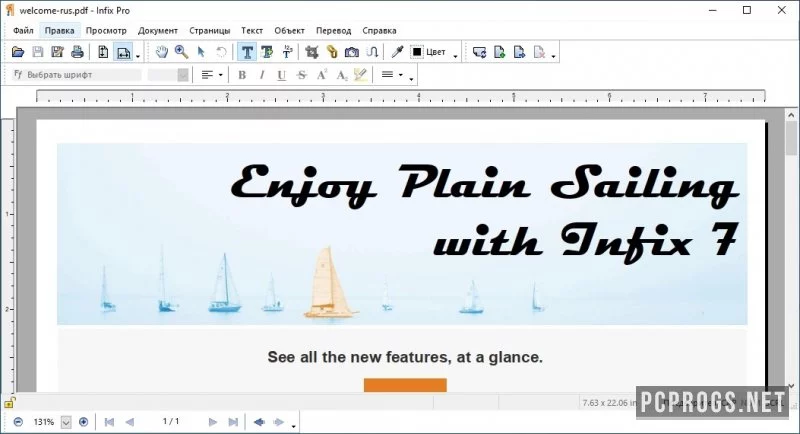Open the Справка menu
Viewport: 800px width, 434px height.
click(x=380, y=31)
